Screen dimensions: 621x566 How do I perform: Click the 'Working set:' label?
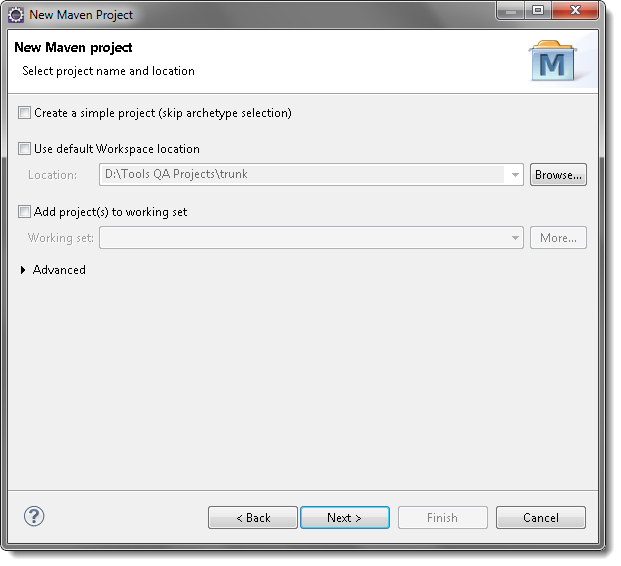click(x=61, y=238)
